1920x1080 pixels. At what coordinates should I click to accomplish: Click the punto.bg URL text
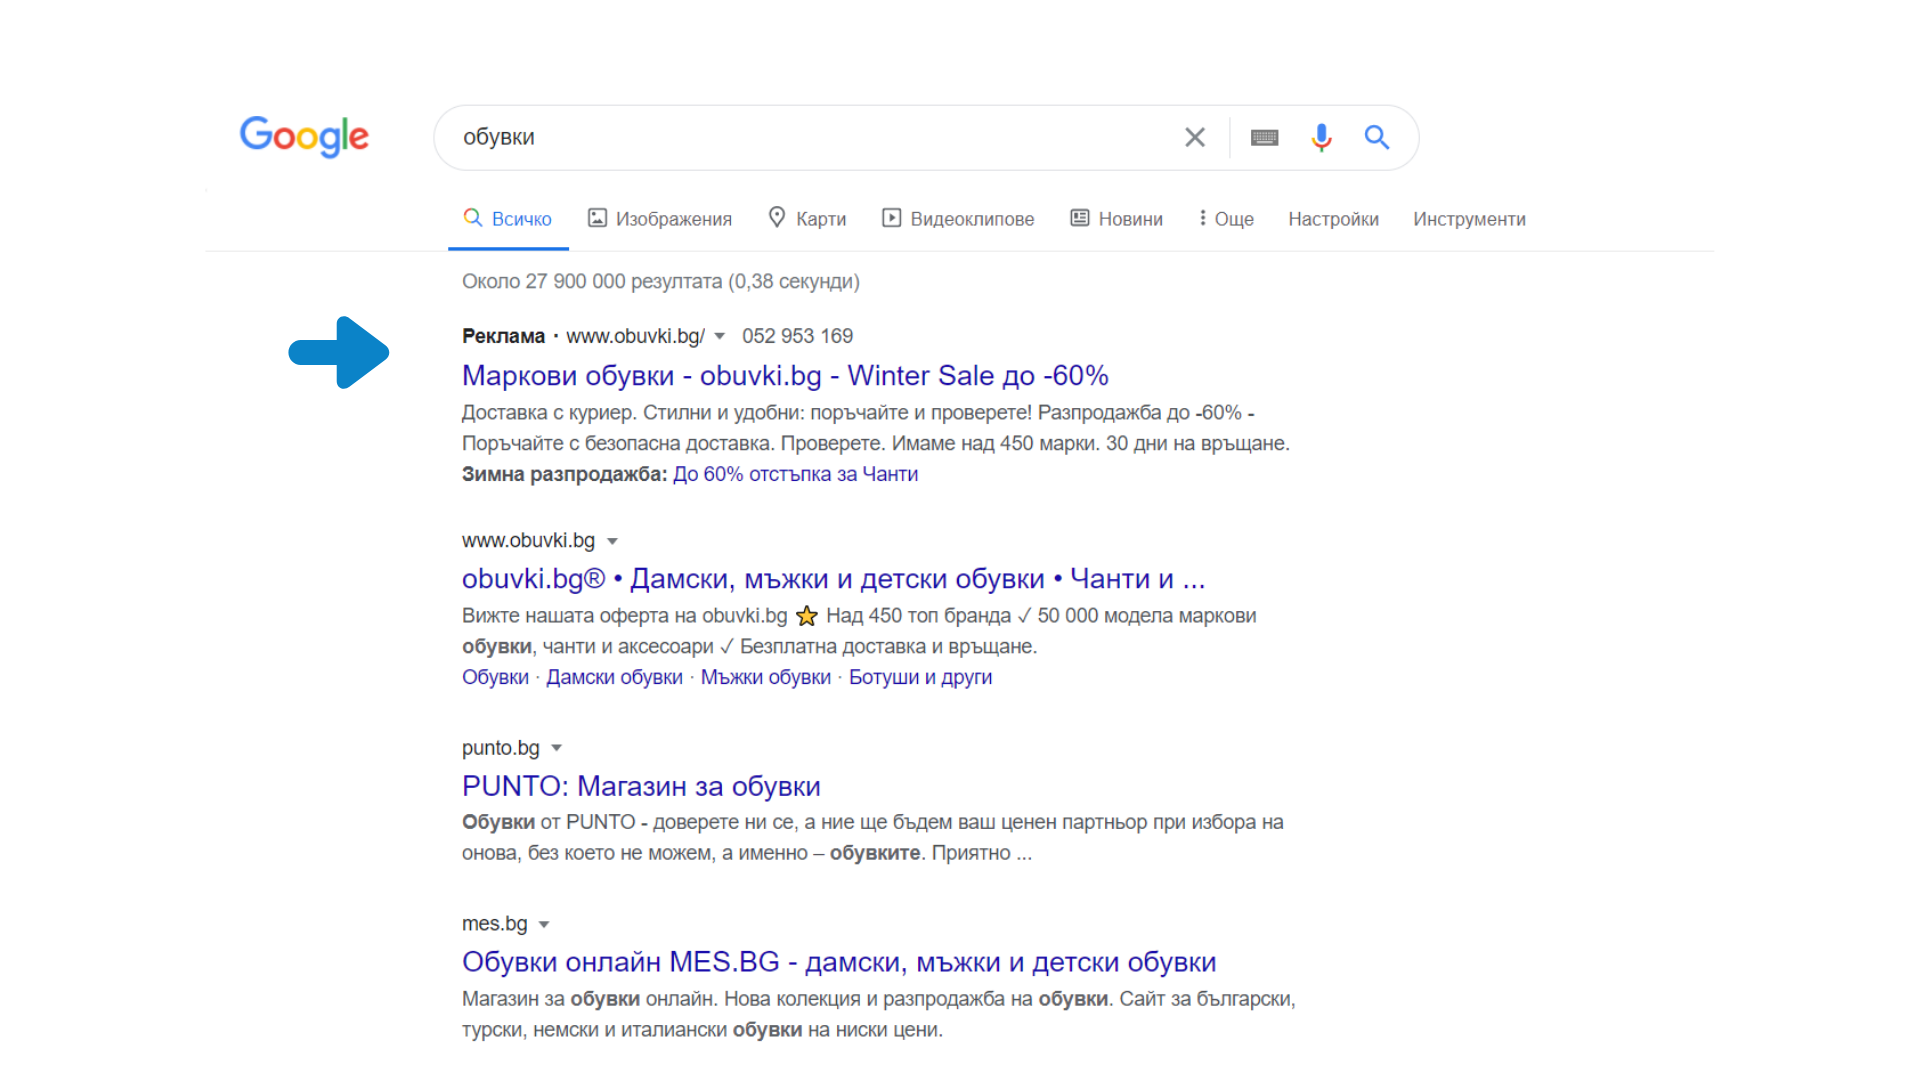coord(500,748)
